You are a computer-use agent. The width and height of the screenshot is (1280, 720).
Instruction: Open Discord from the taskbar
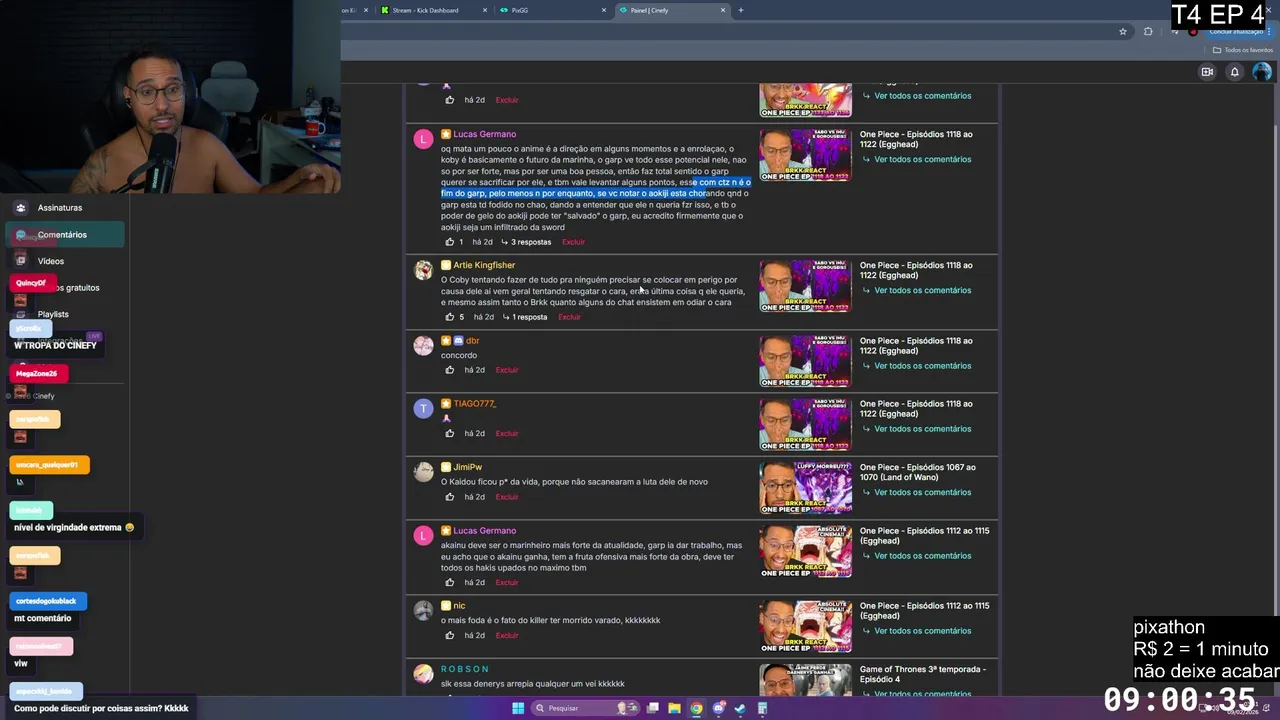pos(718,708)
